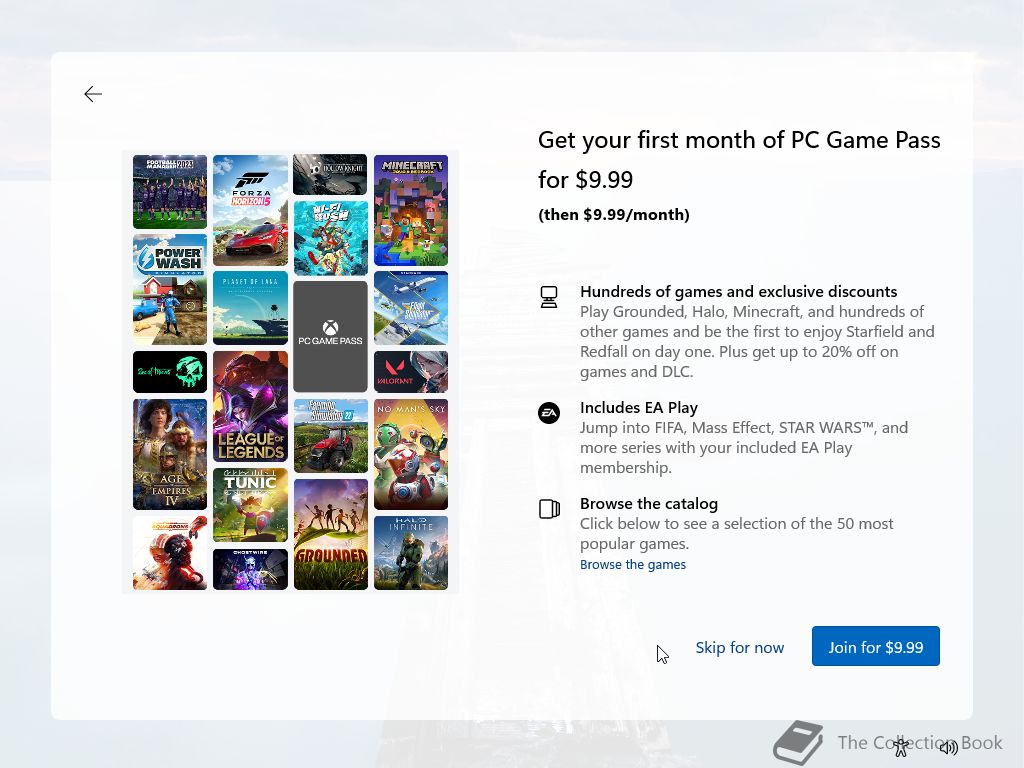Click the Play Grounded, Halo, Minecraft description
1024x768 pixels.
[x=757, y=342]
